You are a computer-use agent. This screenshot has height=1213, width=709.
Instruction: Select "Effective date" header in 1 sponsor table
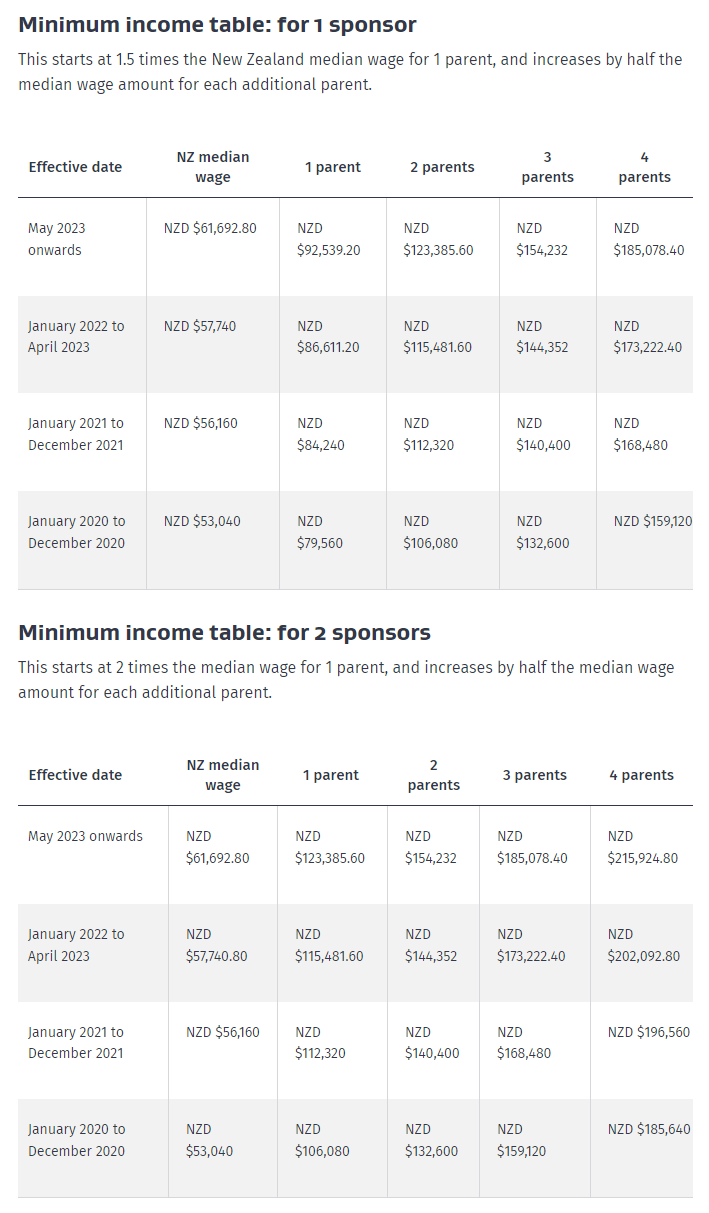pyautogui.click(x=75, y=167)
